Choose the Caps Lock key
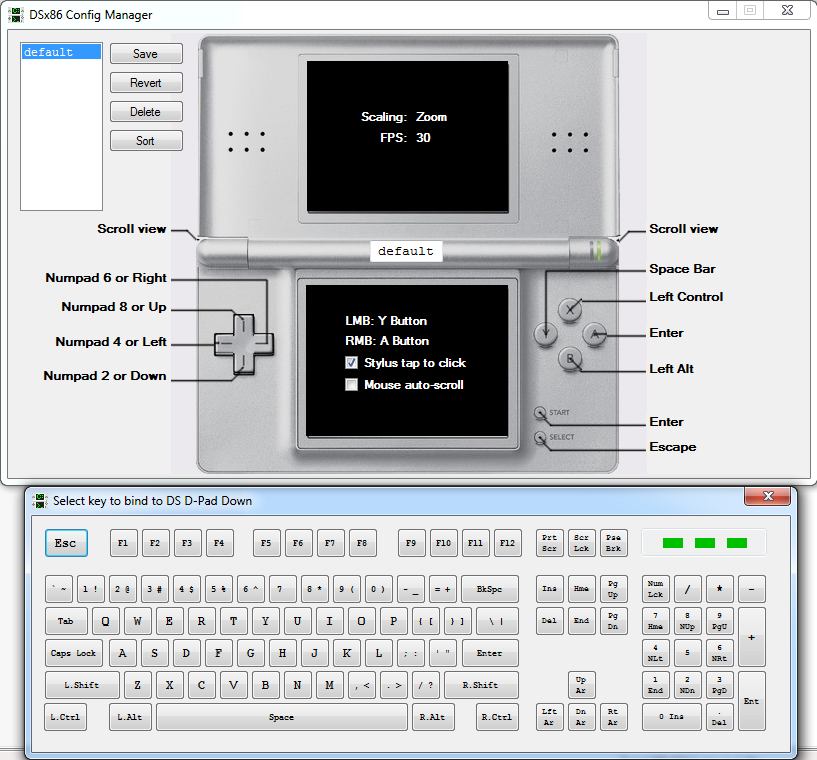The image size is (817, 760). (74, 653)
